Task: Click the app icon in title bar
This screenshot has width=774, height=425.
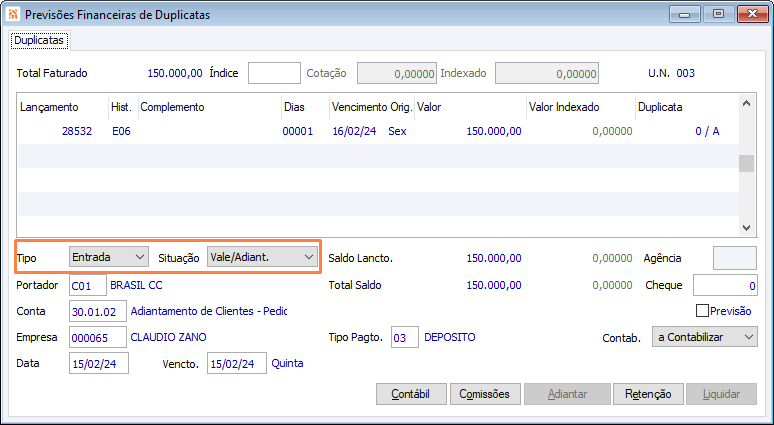Action: point(13,15)
